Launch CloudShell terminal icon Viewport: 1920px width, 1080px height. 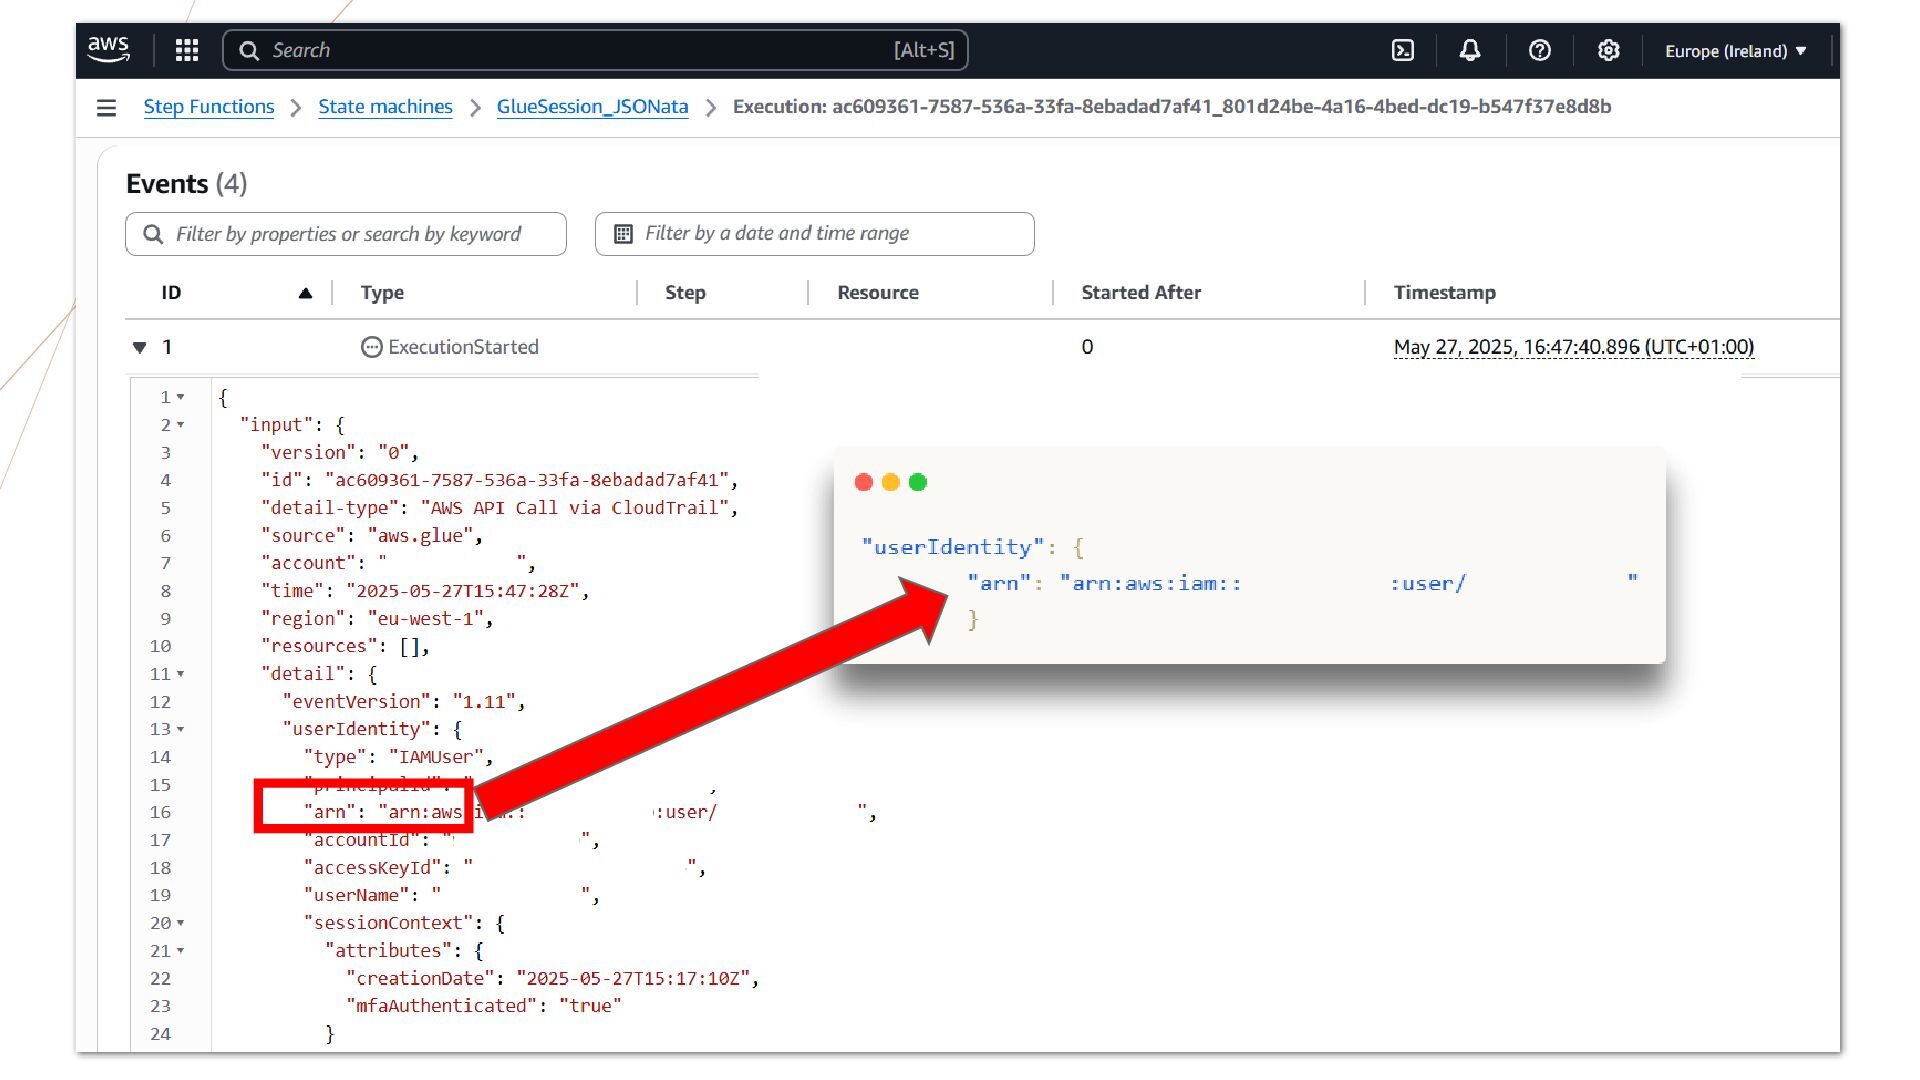coord(1403,50)
